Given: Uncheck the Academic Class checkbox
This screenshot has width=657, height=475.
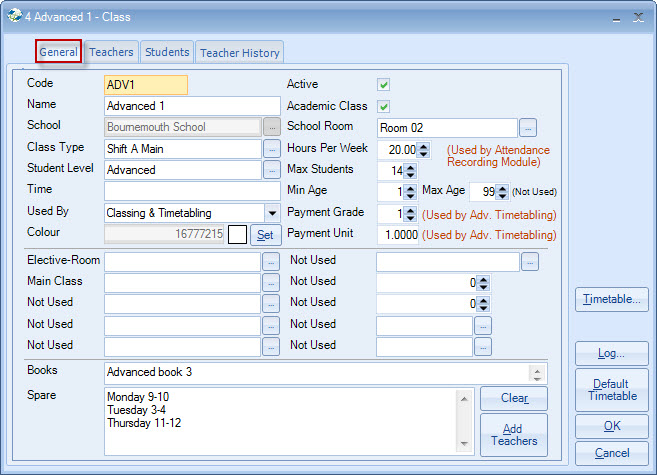Looking at the screenshot, I should point(383,106).
